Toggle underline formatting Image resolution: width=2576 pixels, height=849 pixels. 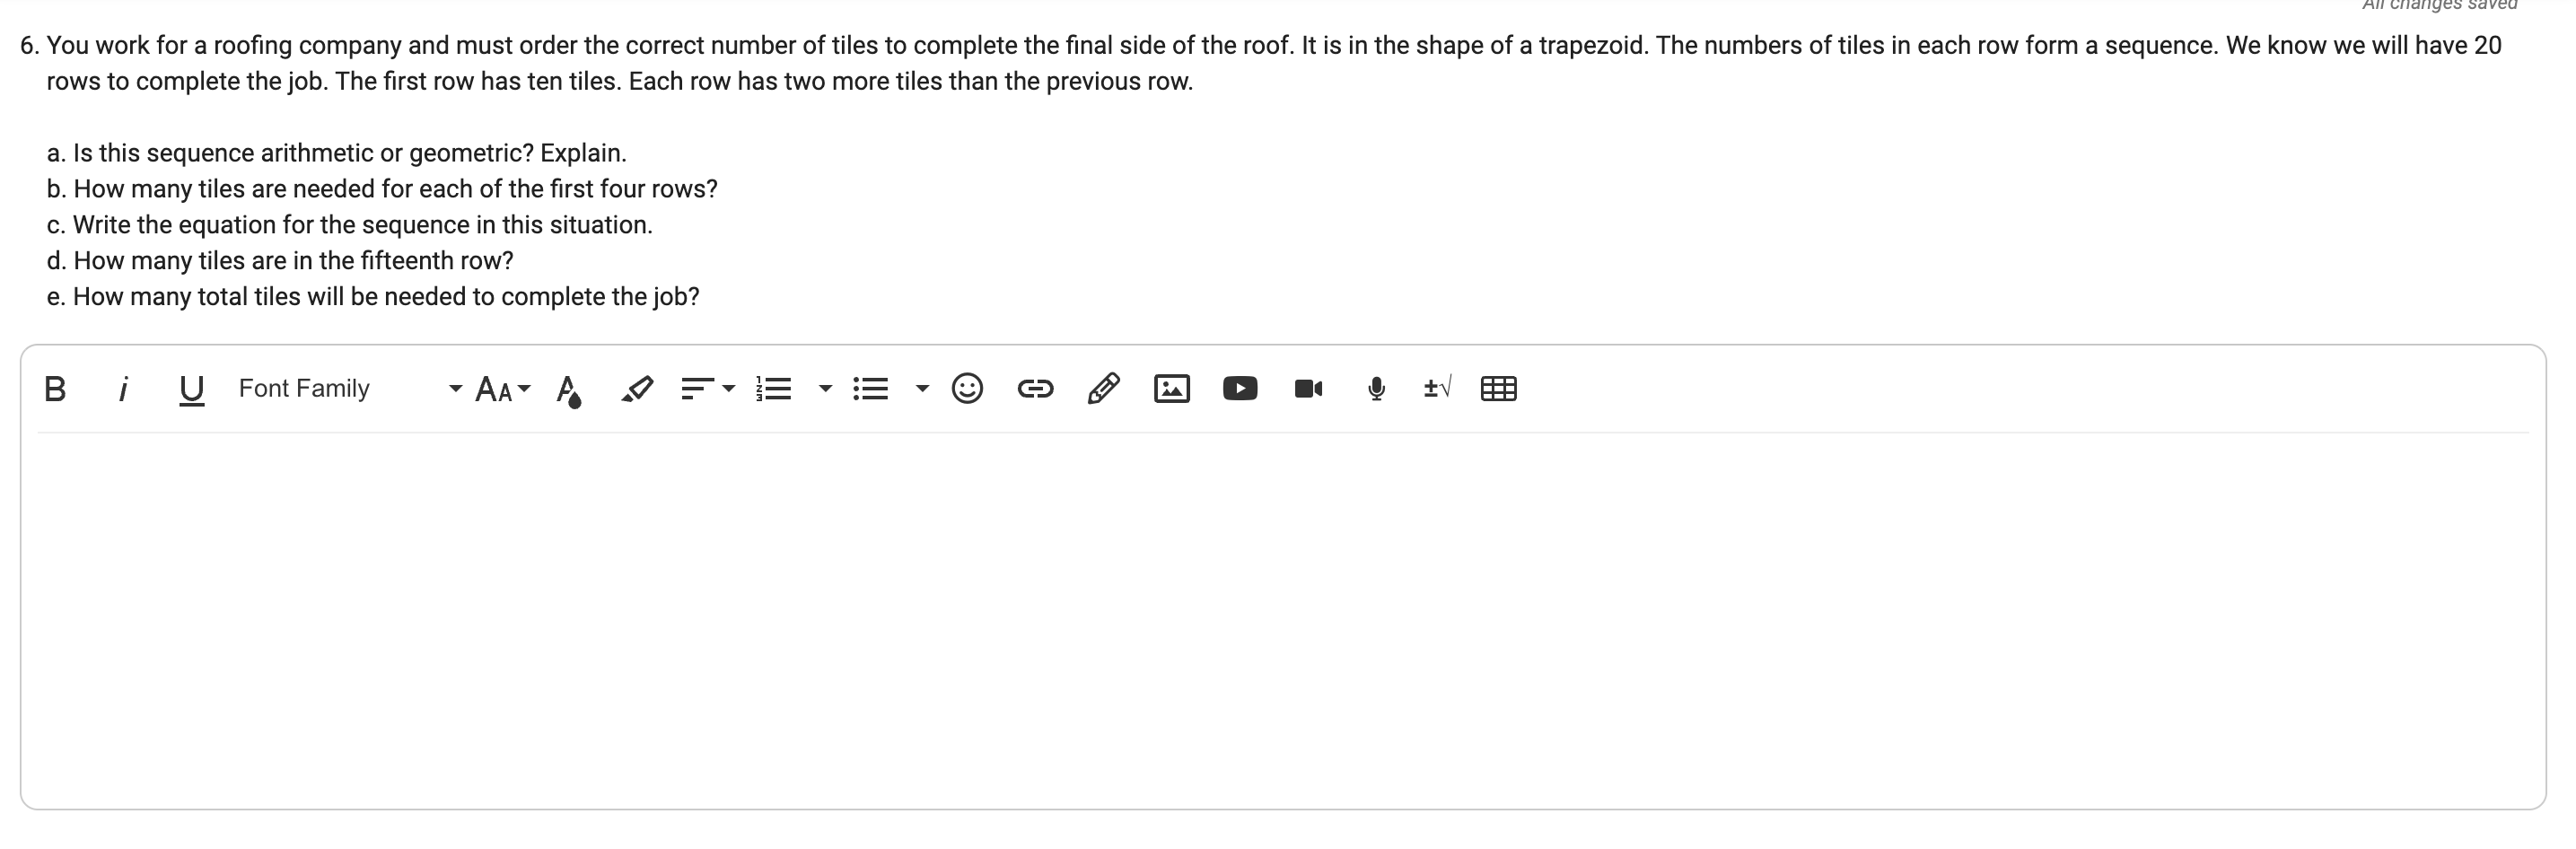tap(191, 389)
